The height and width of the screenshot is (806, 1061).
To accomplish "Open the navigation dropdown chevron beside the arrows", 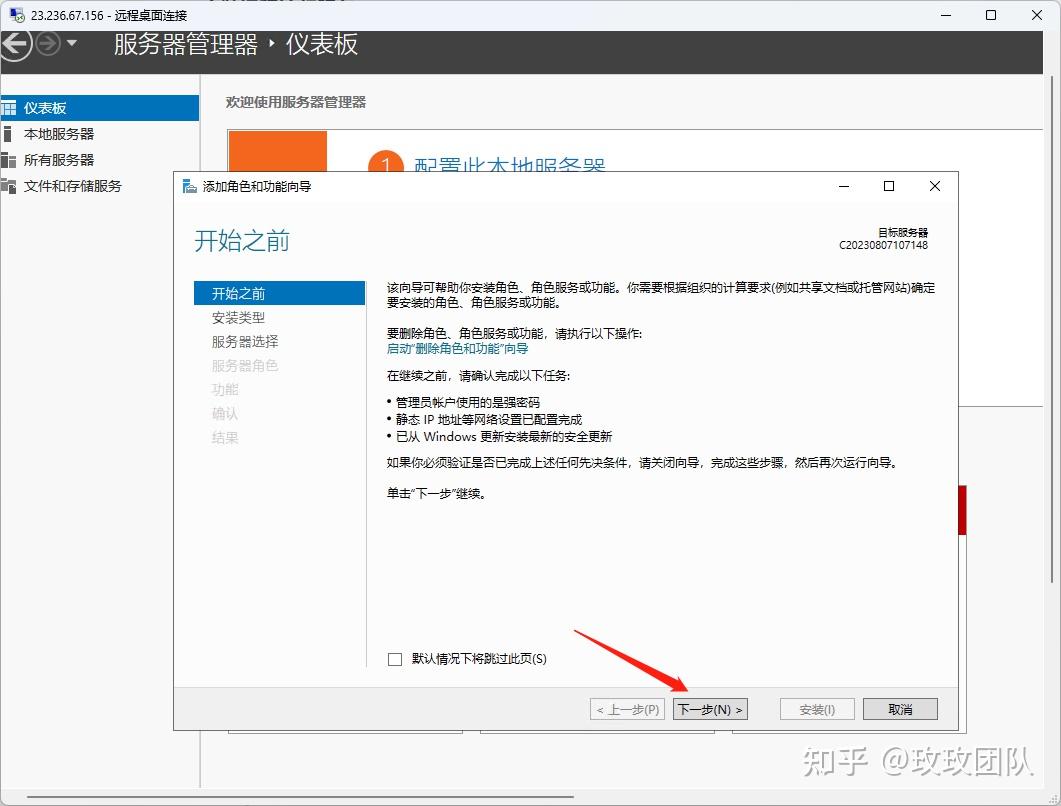I will pos(69,44).
